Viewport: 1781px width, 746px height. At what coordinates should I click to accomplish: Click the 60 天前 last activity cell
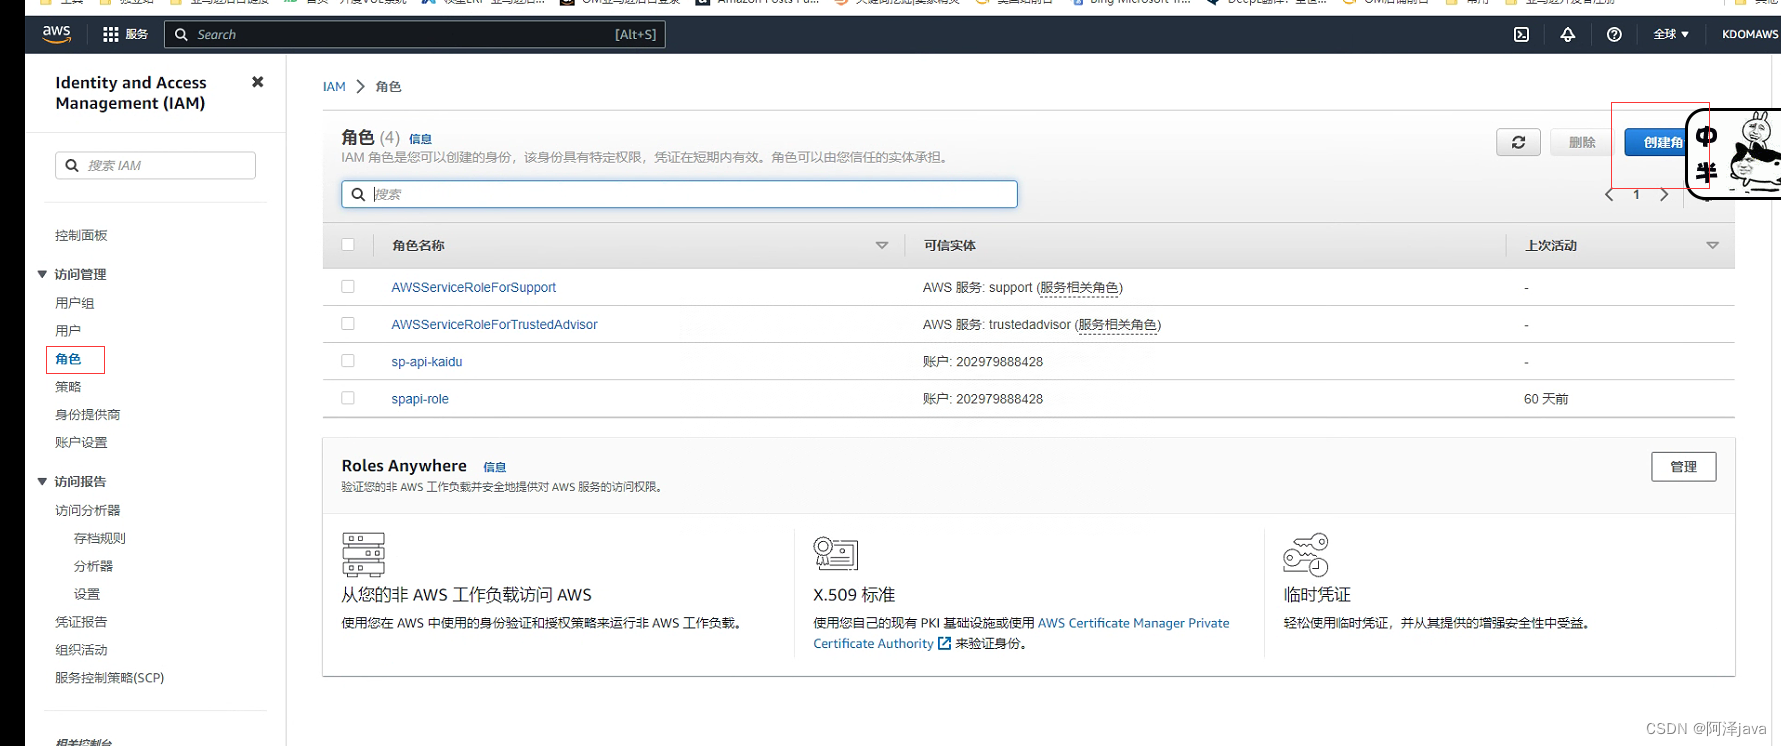[1545, 398]
